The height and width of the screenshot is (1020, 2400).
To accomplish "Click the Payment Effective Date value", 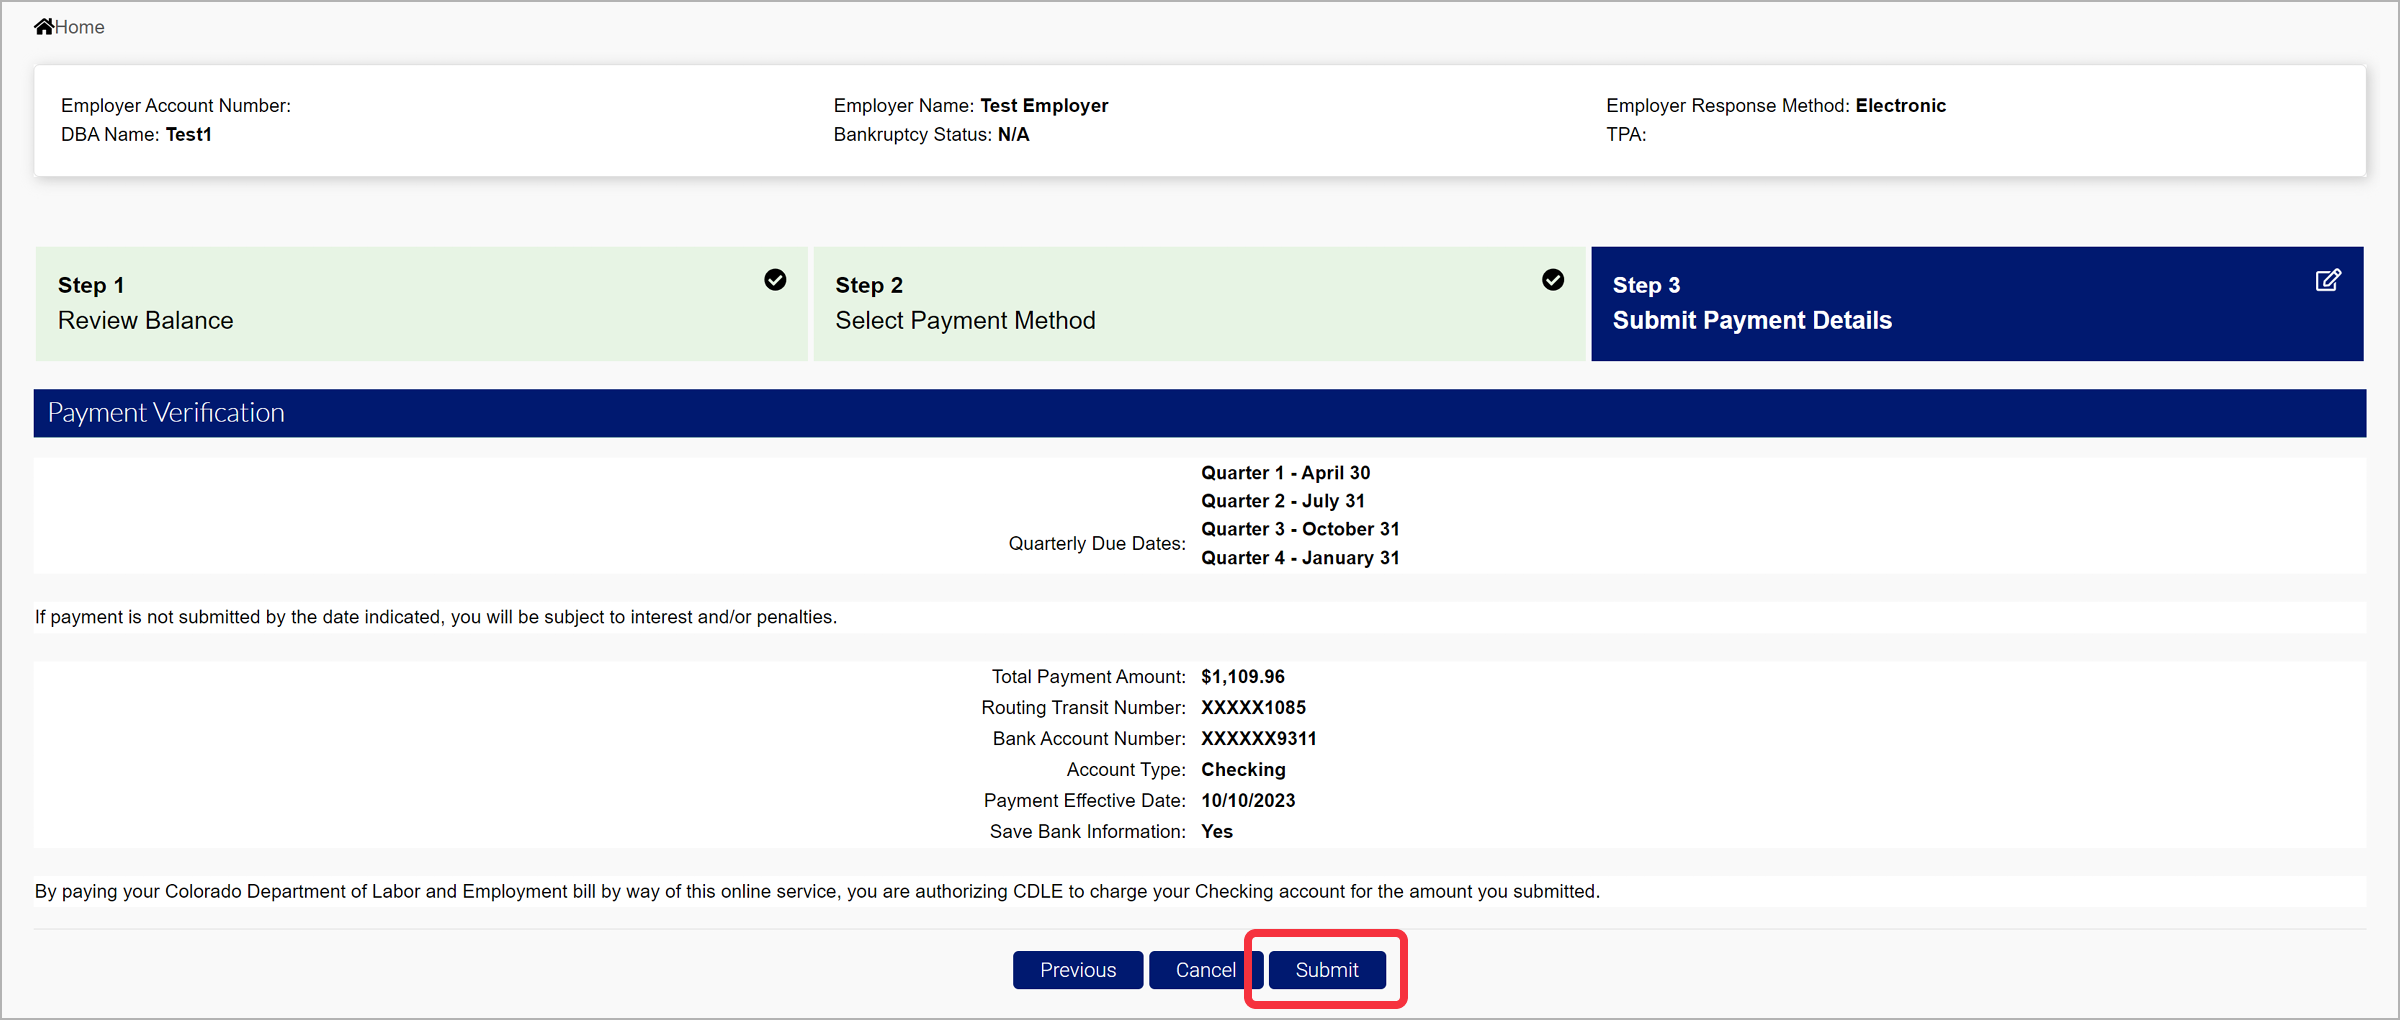I will [x=1248, y=800].
